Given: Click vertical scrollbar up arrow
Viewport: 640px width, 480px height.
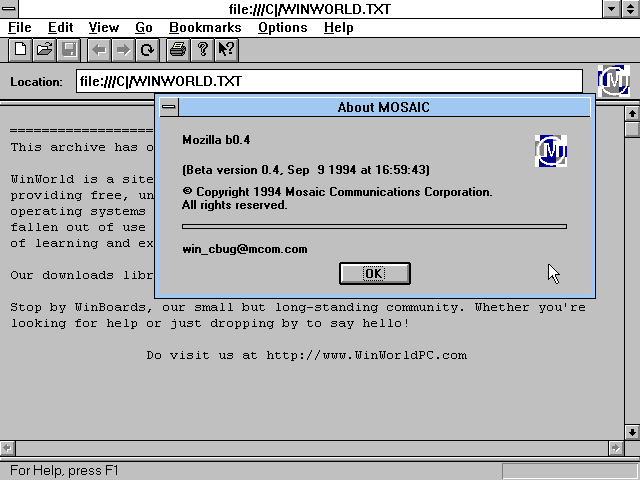Looking at the screenshot, I should coord(632,113).
